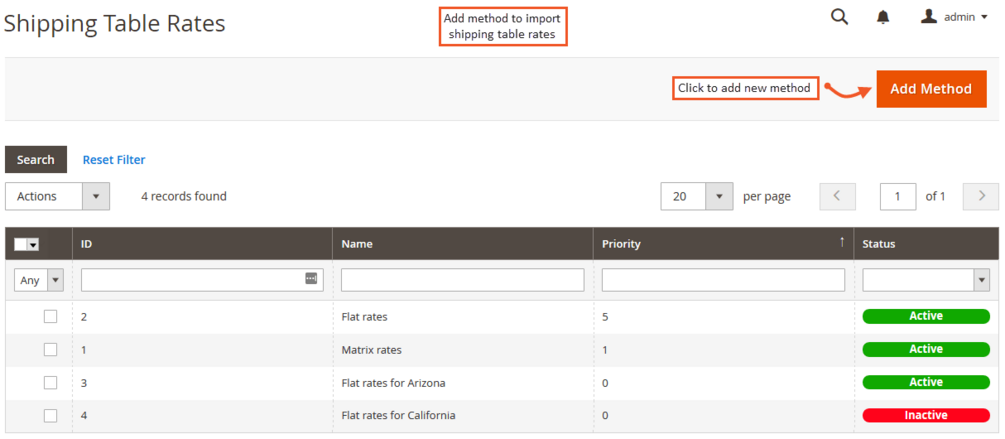Sort by the Priority column arrow

point(841,242)
